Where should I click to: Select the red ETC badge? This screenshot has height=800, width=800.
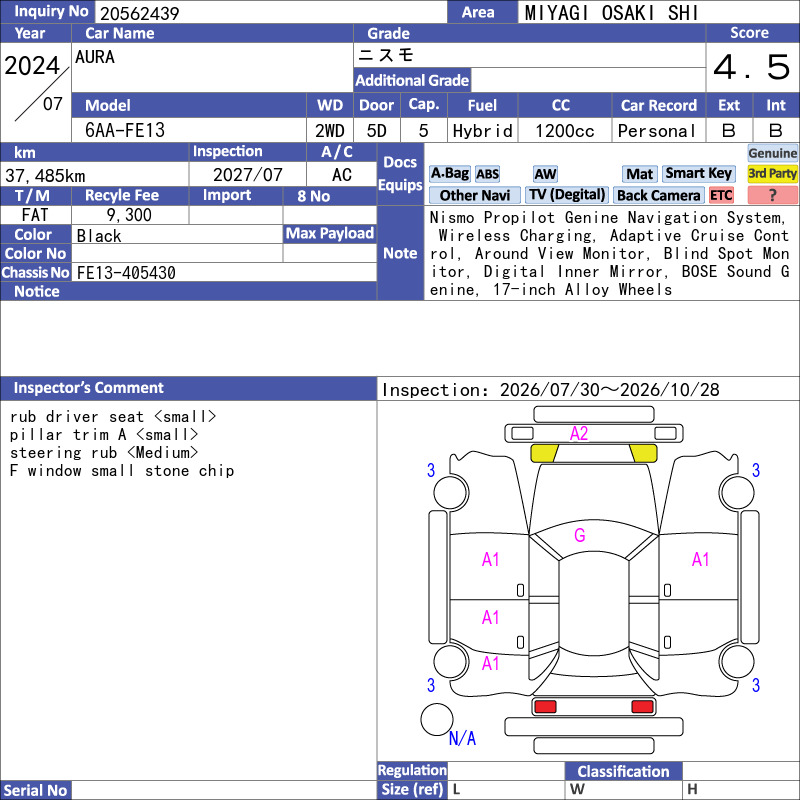point(720,195)
